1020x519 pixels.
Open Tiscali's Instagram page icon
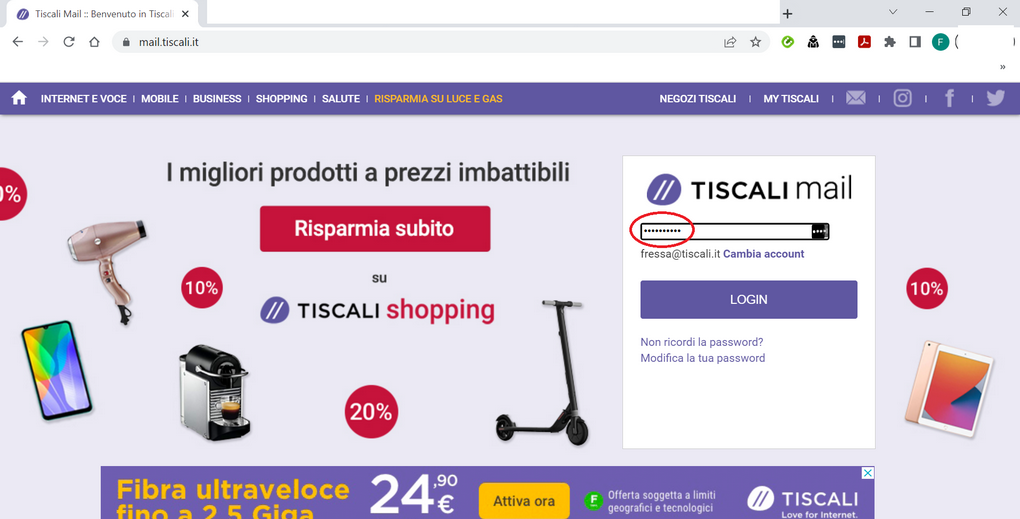click(x=902, y=98)
